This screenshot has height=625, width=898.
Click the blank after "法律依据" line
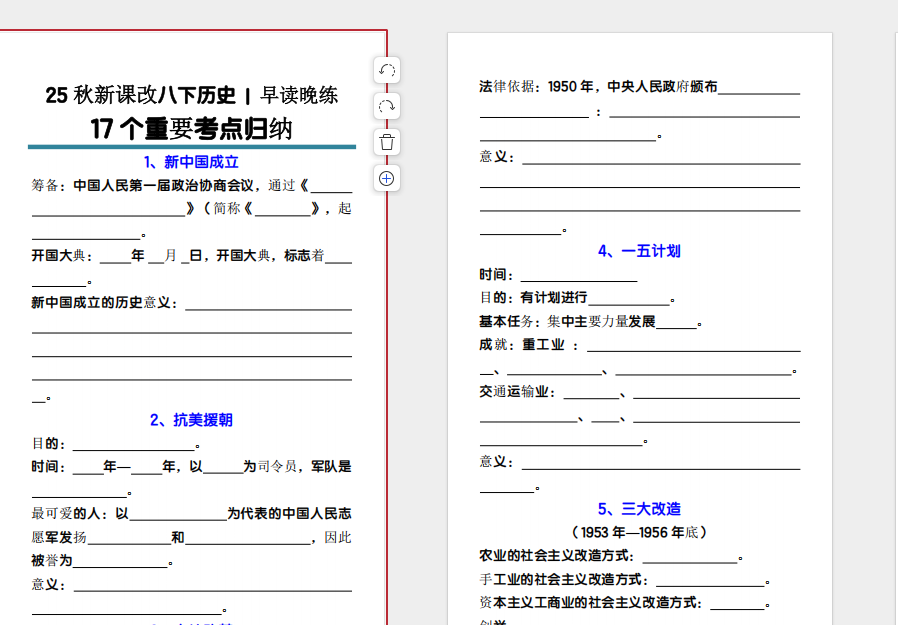click(758, 88)
